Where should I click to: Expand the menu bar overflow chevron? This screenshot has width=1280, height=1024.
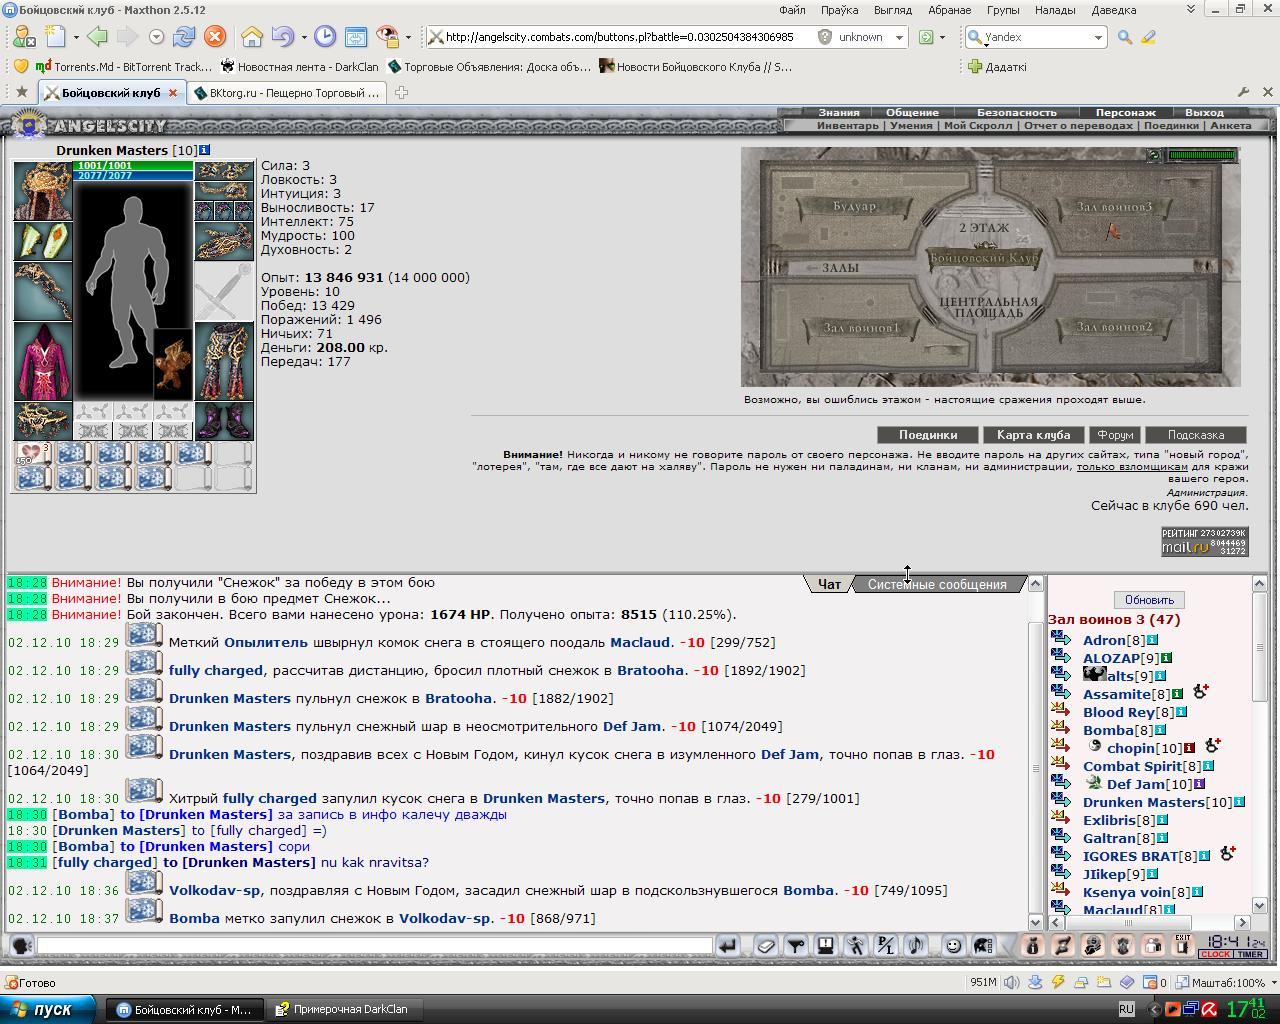1190,10
